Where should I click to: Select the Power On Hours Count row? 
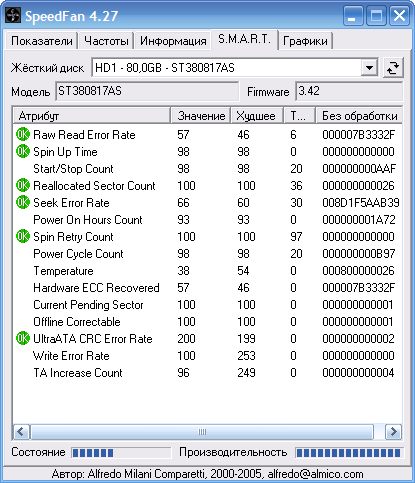pos(207,219)
